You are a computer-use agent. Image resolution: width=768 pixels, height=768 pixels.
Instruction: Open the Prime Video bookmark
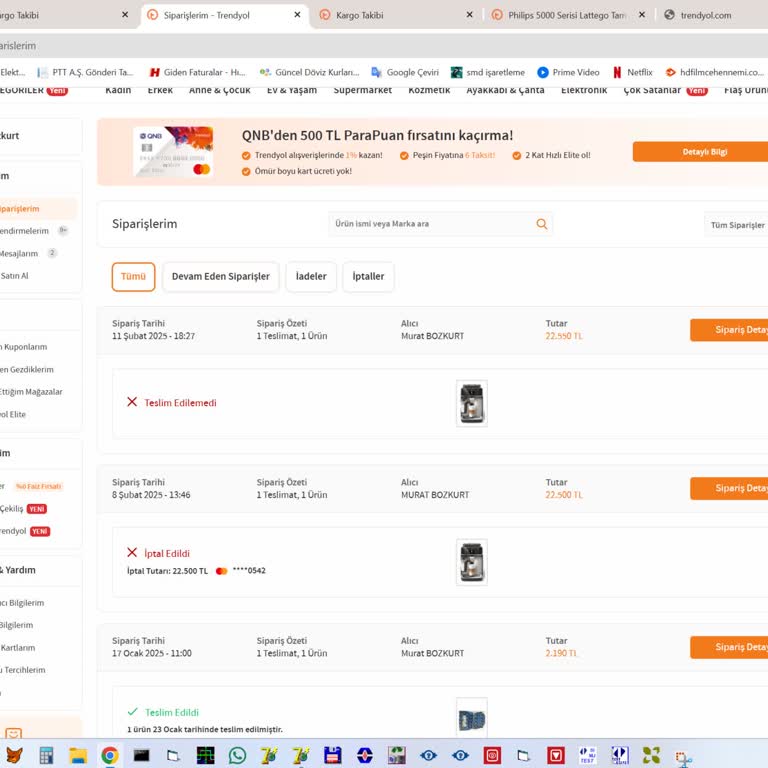568,72
